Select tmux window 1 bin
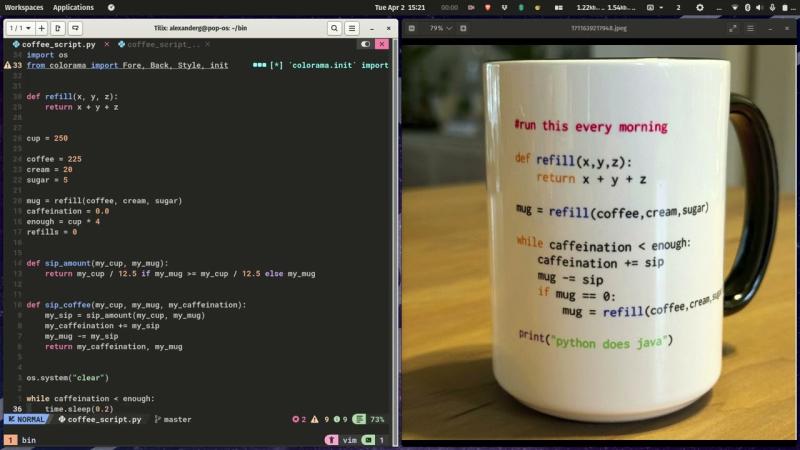 (x=20, y=440)
